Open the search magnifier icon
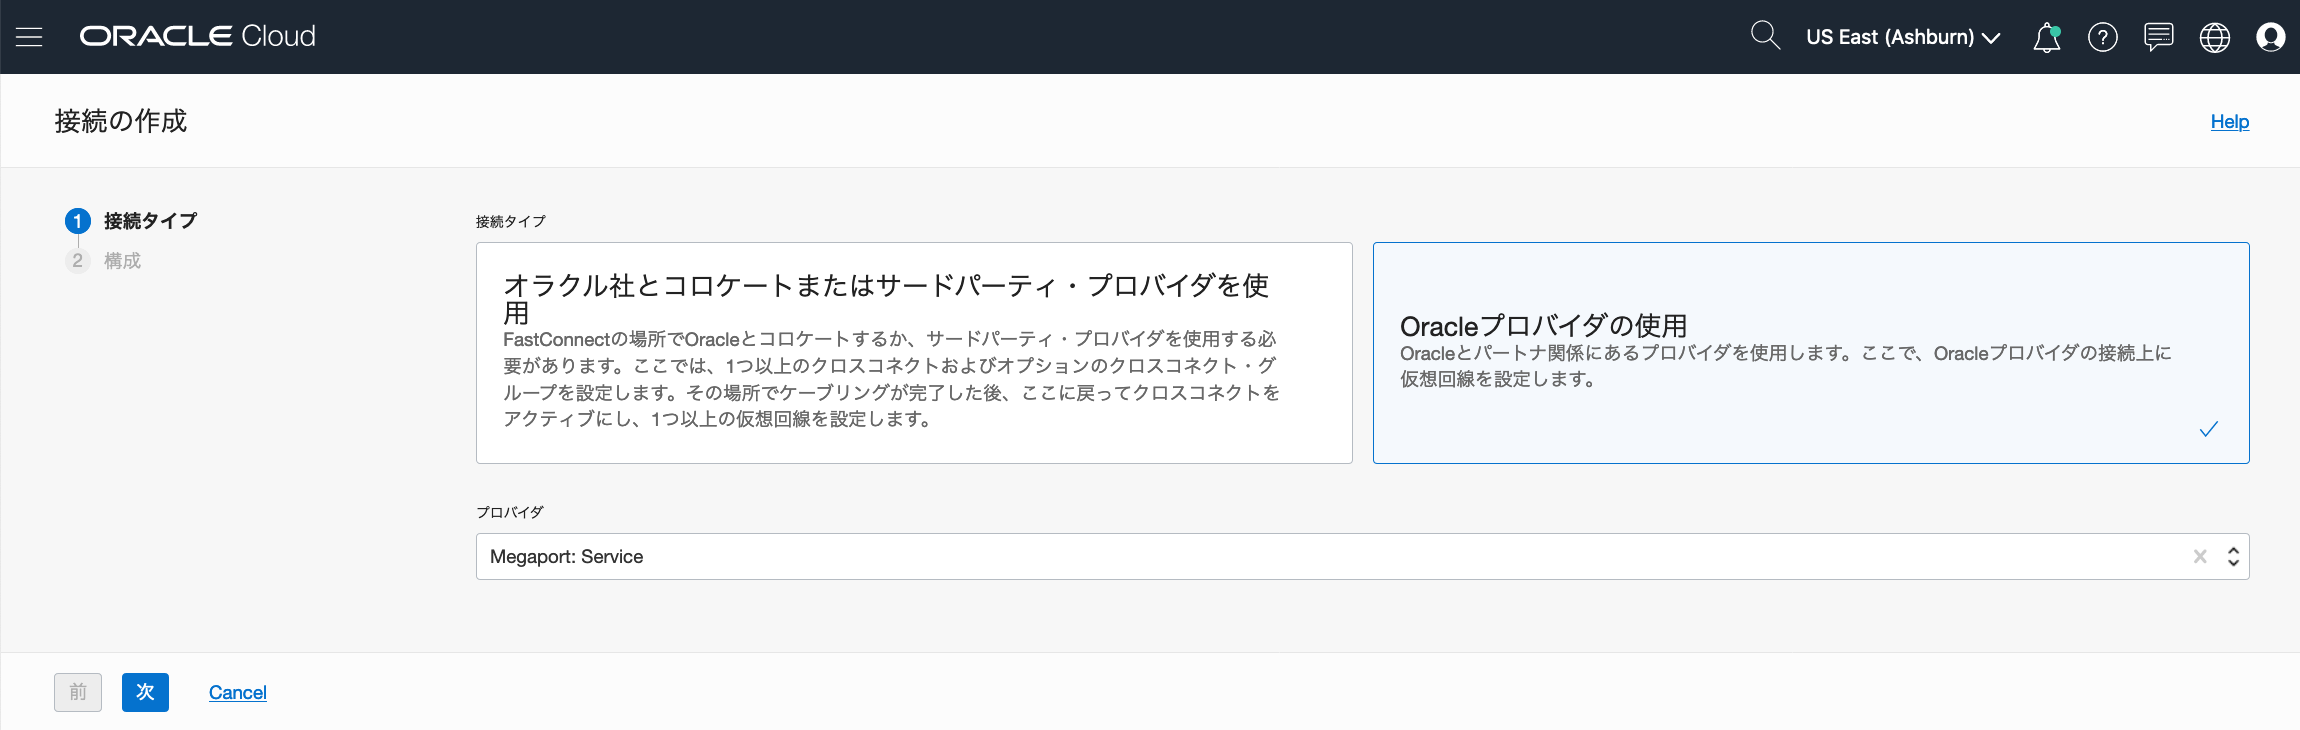Image resolution: width=2300 pixels, height=730 pixels. [1765, 36]
